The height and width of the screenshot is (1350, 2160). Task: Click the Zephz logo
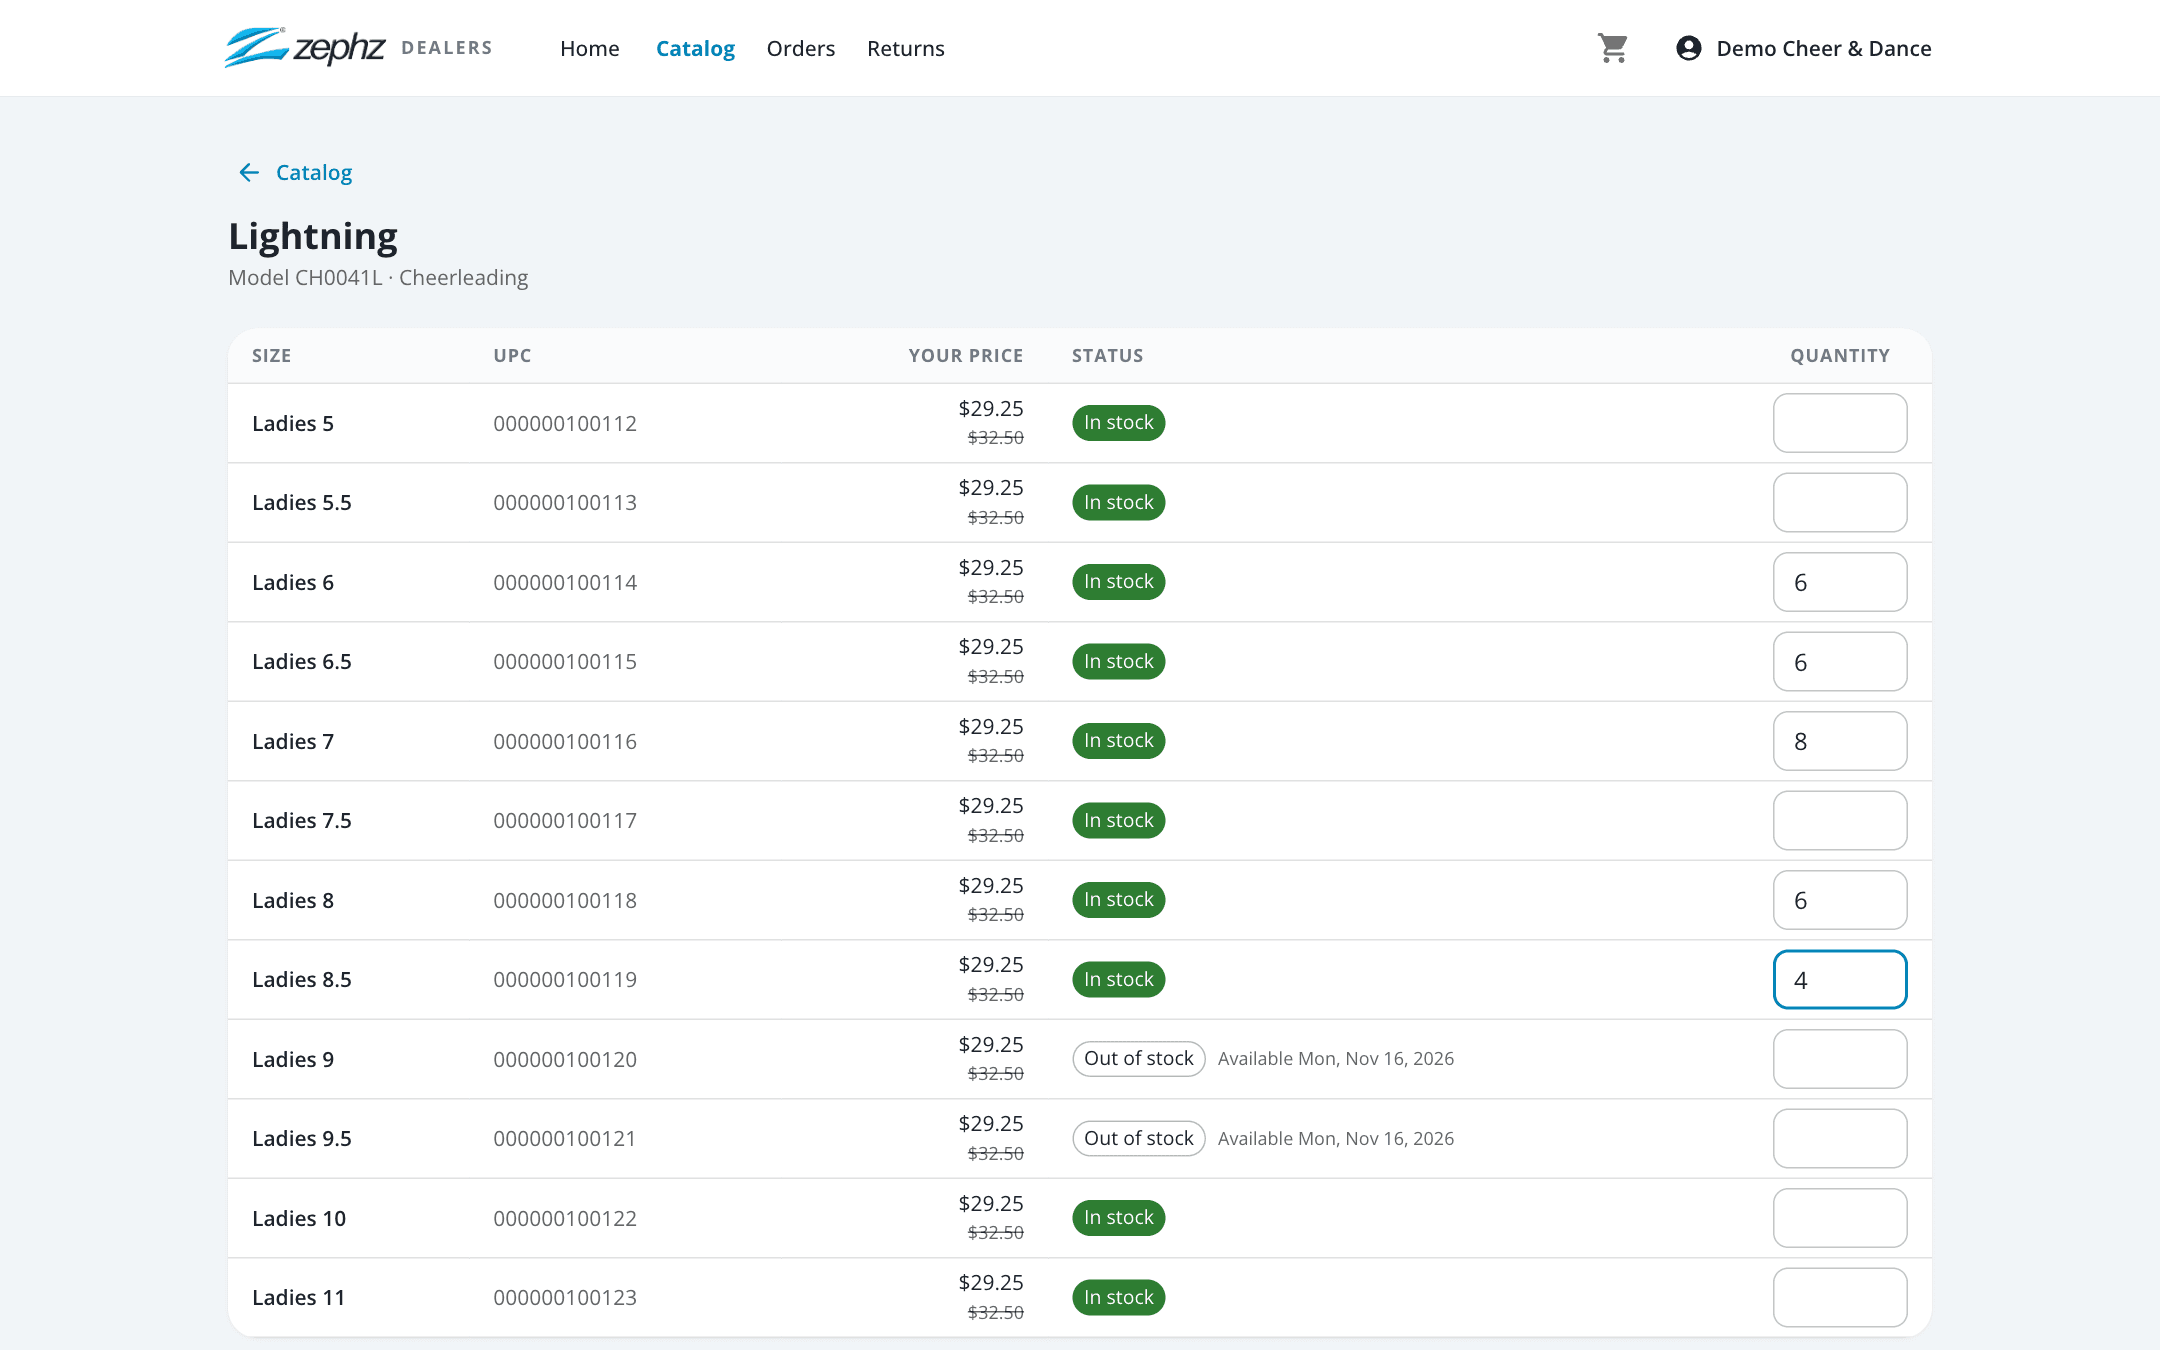[x=305, y=48]
